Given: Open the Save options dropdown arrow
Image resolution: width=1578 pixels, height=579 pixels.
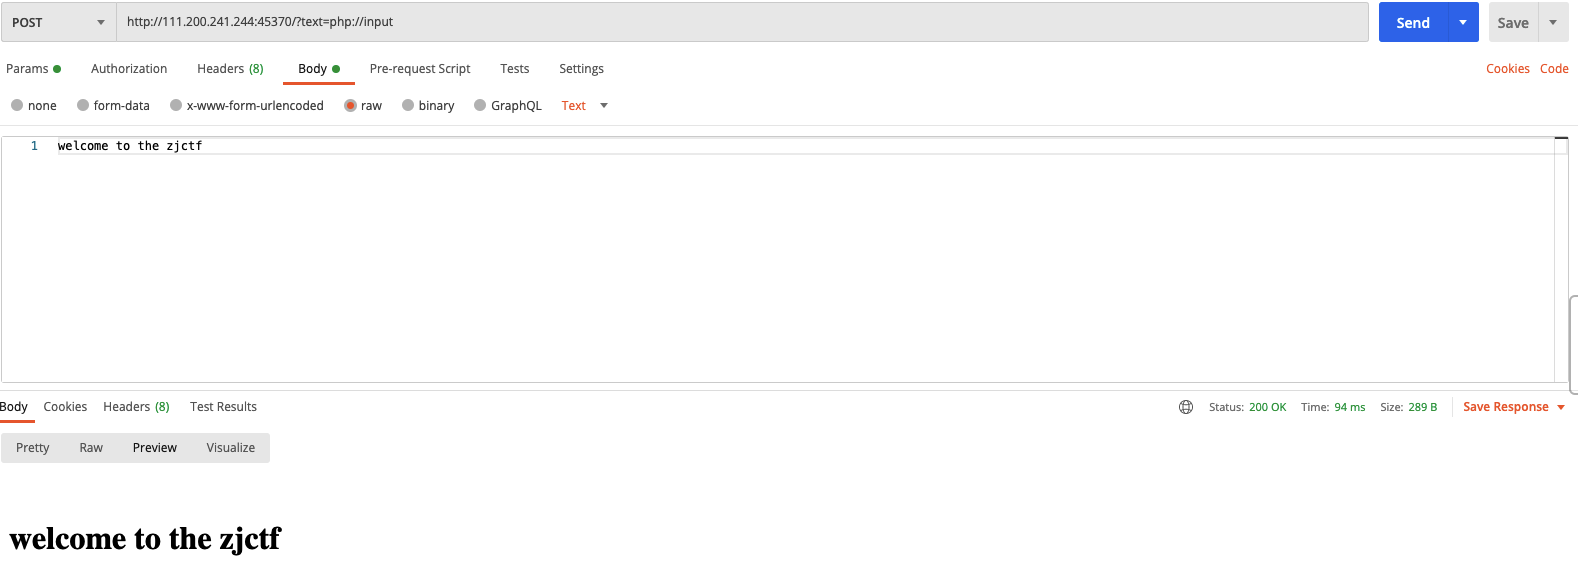Looking at the screenshot, I should [1553, 22].
